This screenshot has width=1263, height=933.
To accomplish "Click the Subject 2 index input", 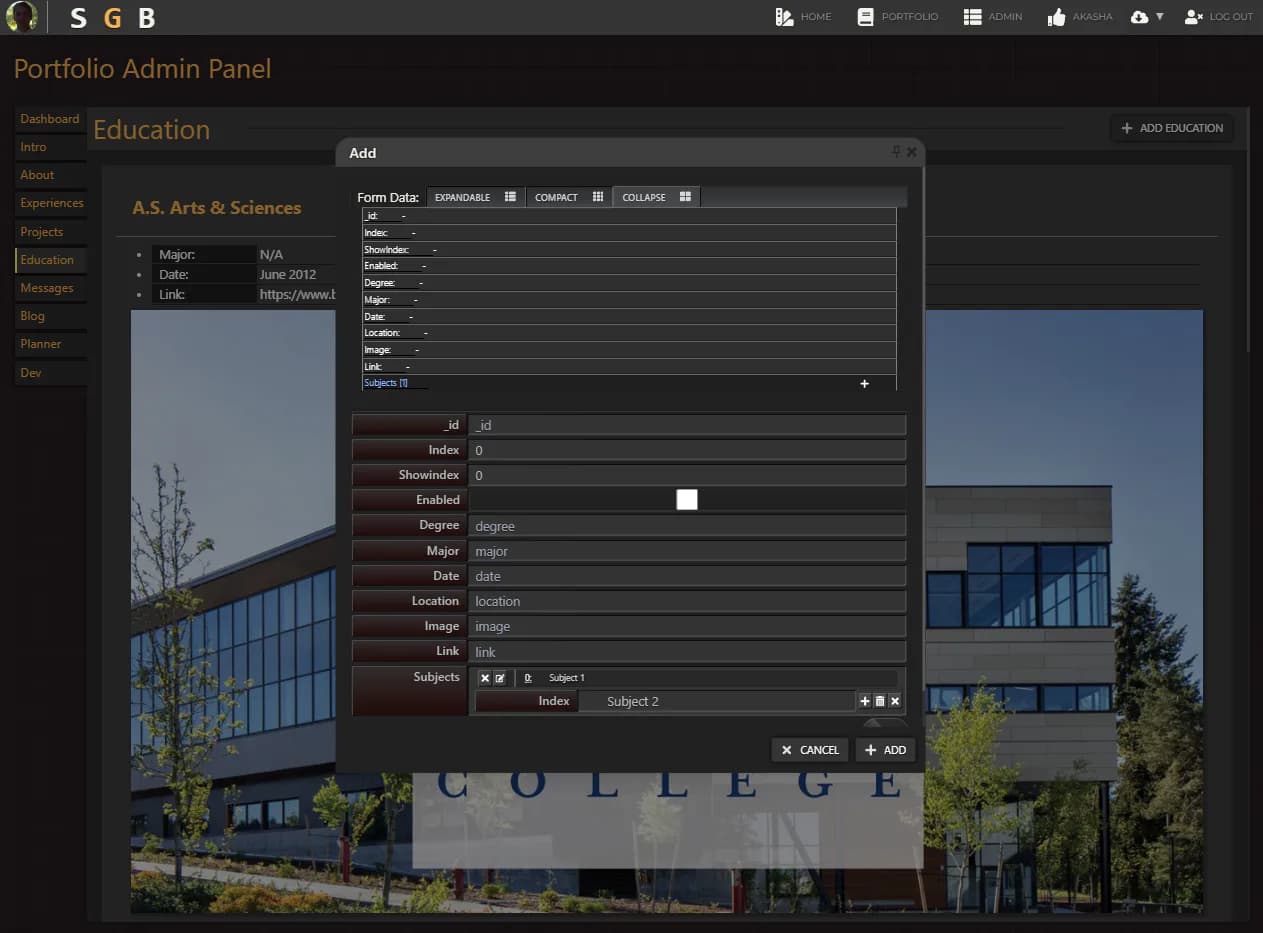I will tap(716, 701).
